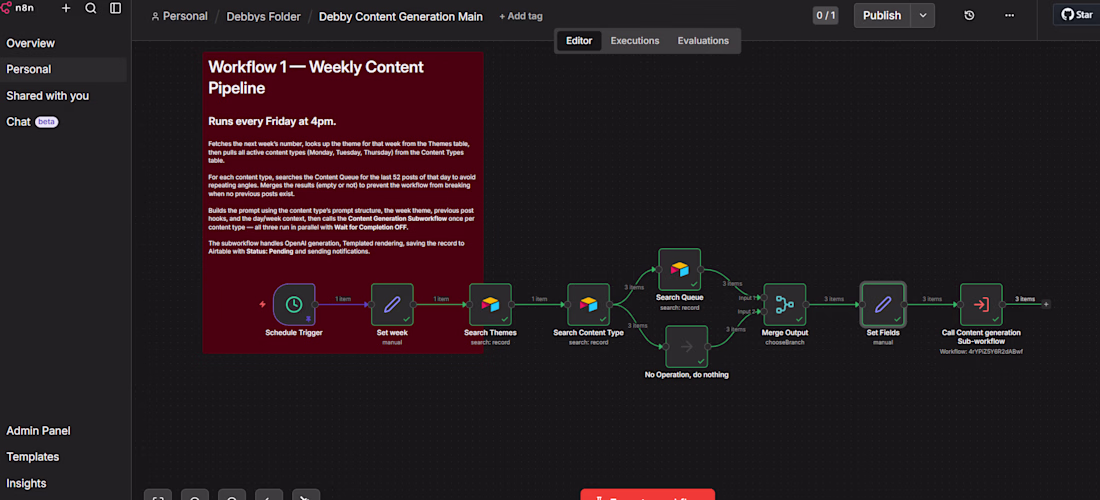The image size is (1100, 500).
Task: Select the Search Queue Airtable node
Action: pyautogui.click(x=680, y=269)
